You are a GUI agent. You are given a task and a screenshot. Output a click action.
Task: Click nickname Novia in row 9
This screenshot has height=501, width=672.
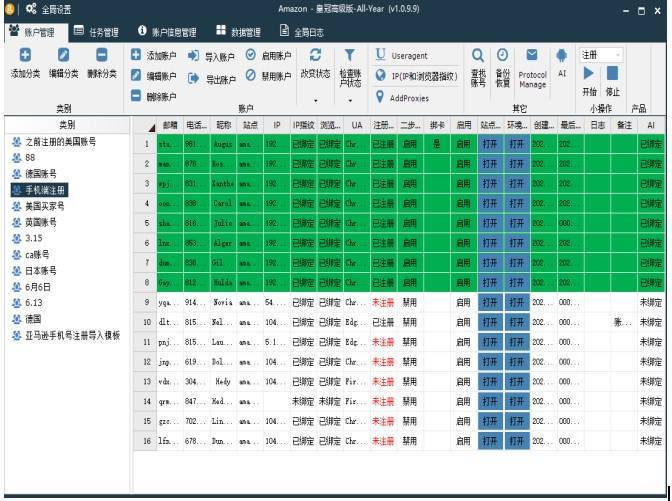point(223,303)
